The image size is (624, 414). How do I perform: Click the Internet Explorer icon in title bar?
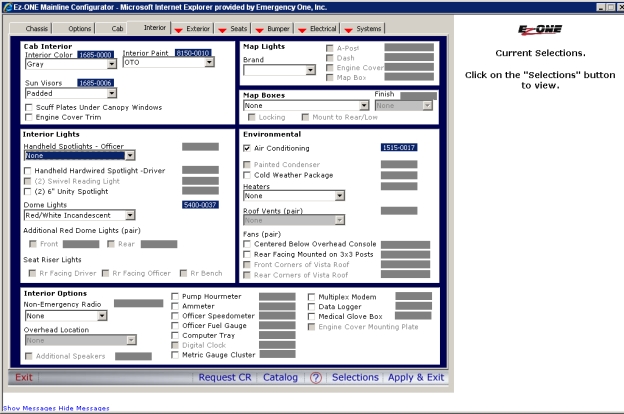(x=7, y=7)
